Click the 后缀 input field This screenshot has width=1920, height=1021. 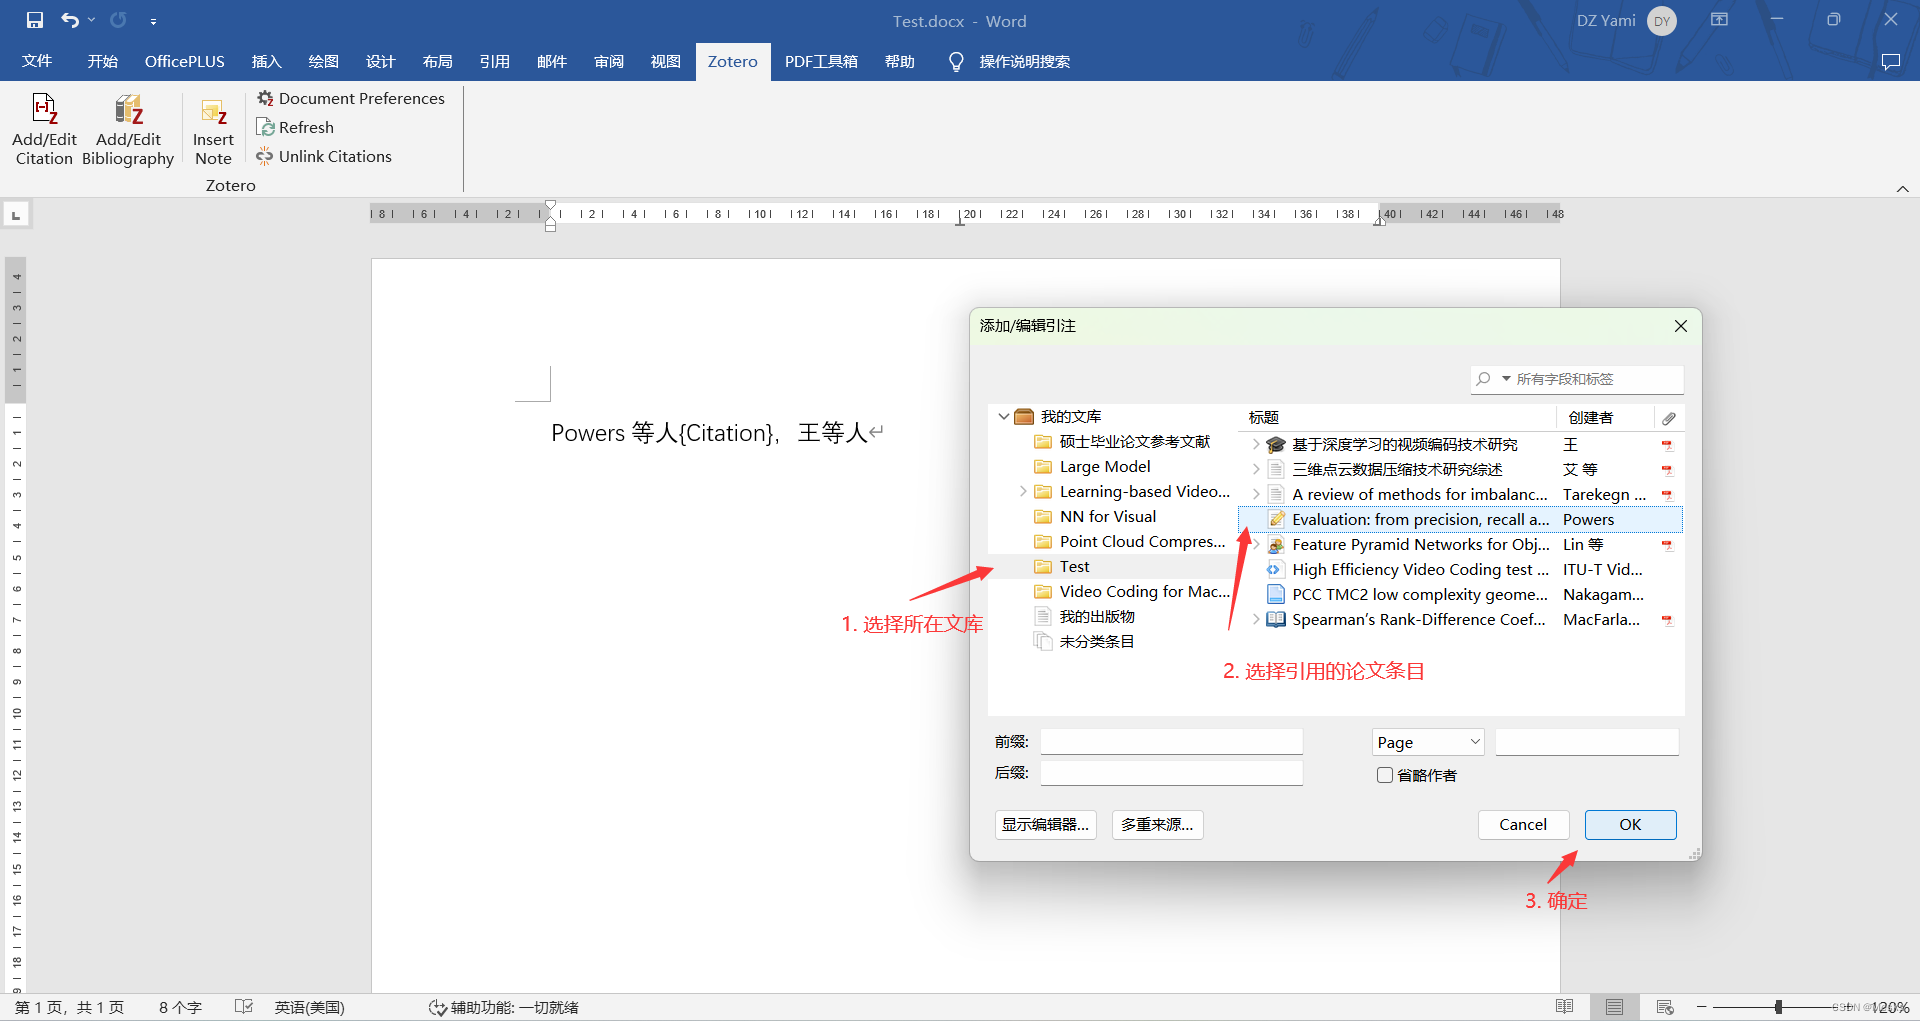[1171, 773]
